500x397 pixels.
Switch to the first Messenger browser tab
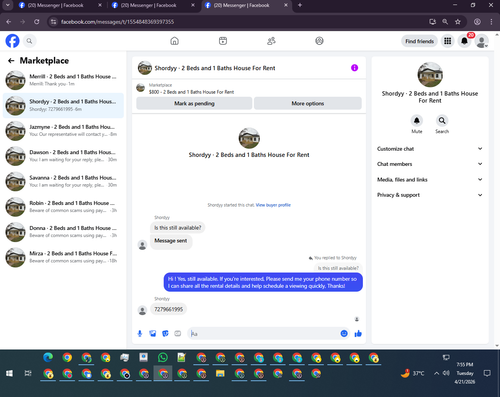[60, 5]
